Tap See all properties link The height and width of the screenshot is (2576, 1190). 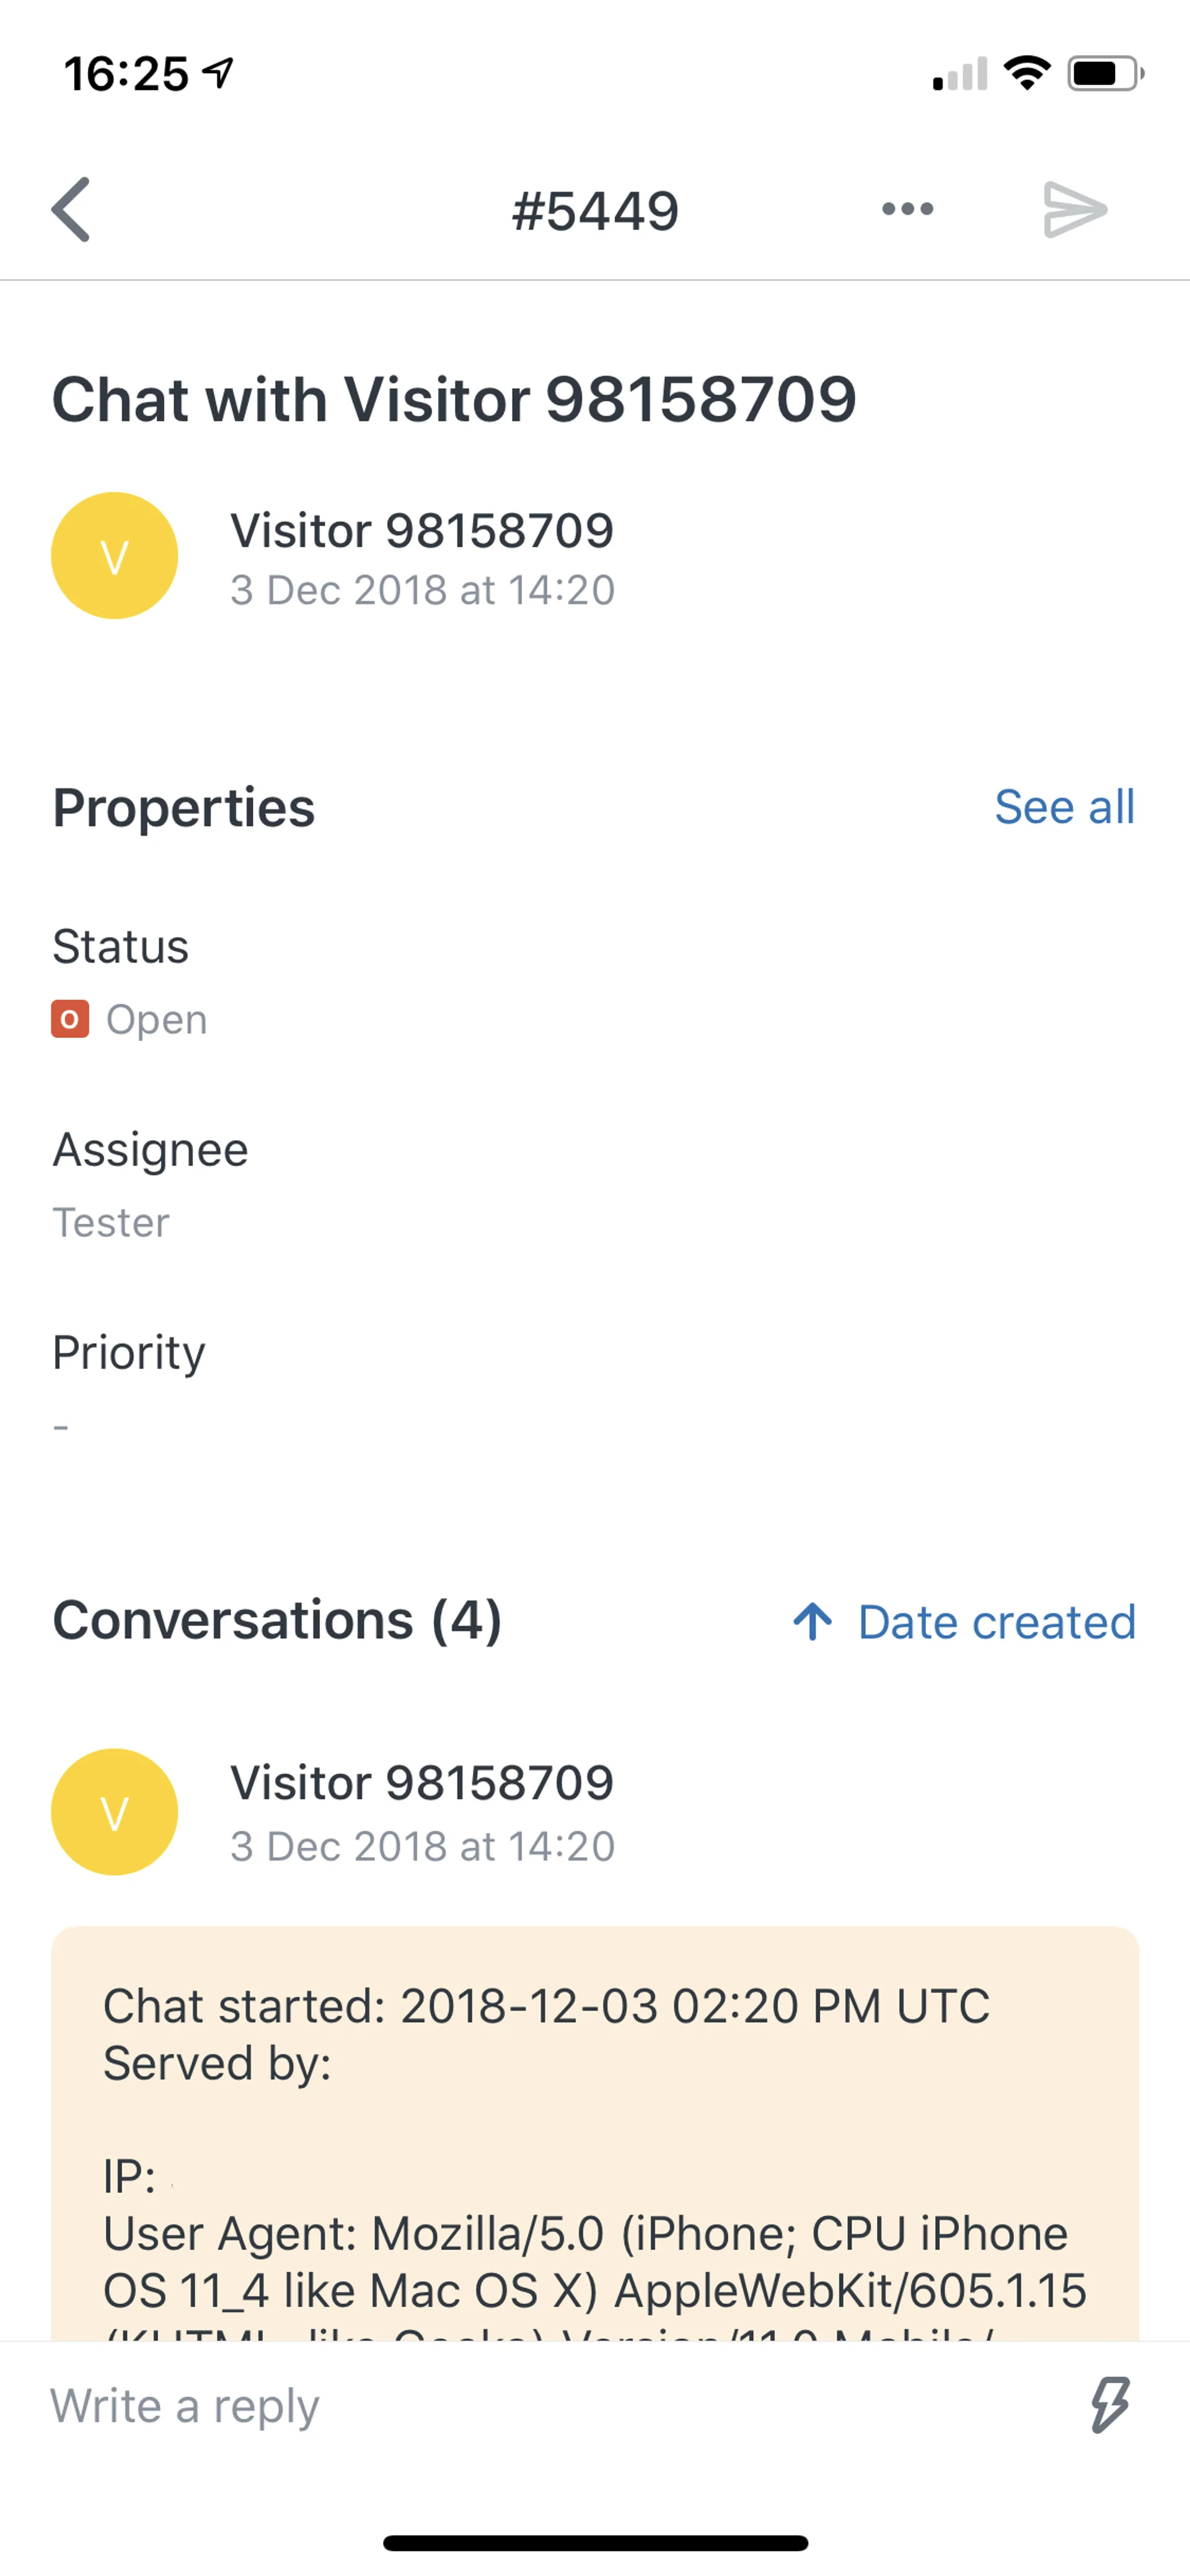(1064, 807)
